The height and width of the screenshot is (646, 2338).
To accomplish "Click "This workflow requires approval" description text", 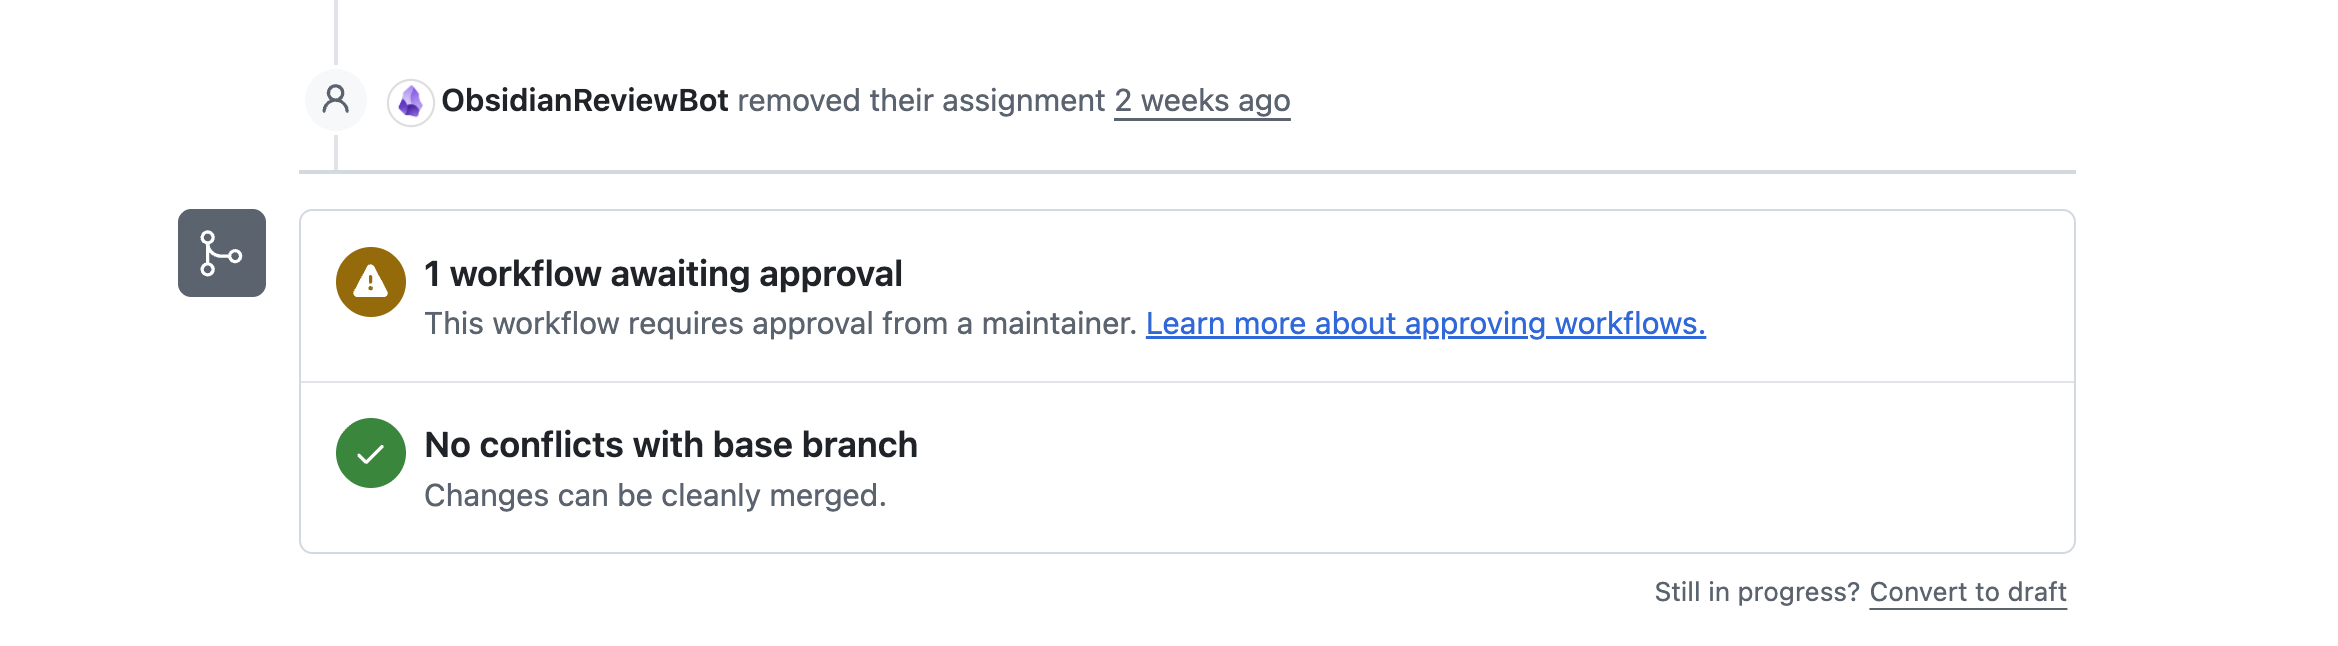I will (780, 324).
